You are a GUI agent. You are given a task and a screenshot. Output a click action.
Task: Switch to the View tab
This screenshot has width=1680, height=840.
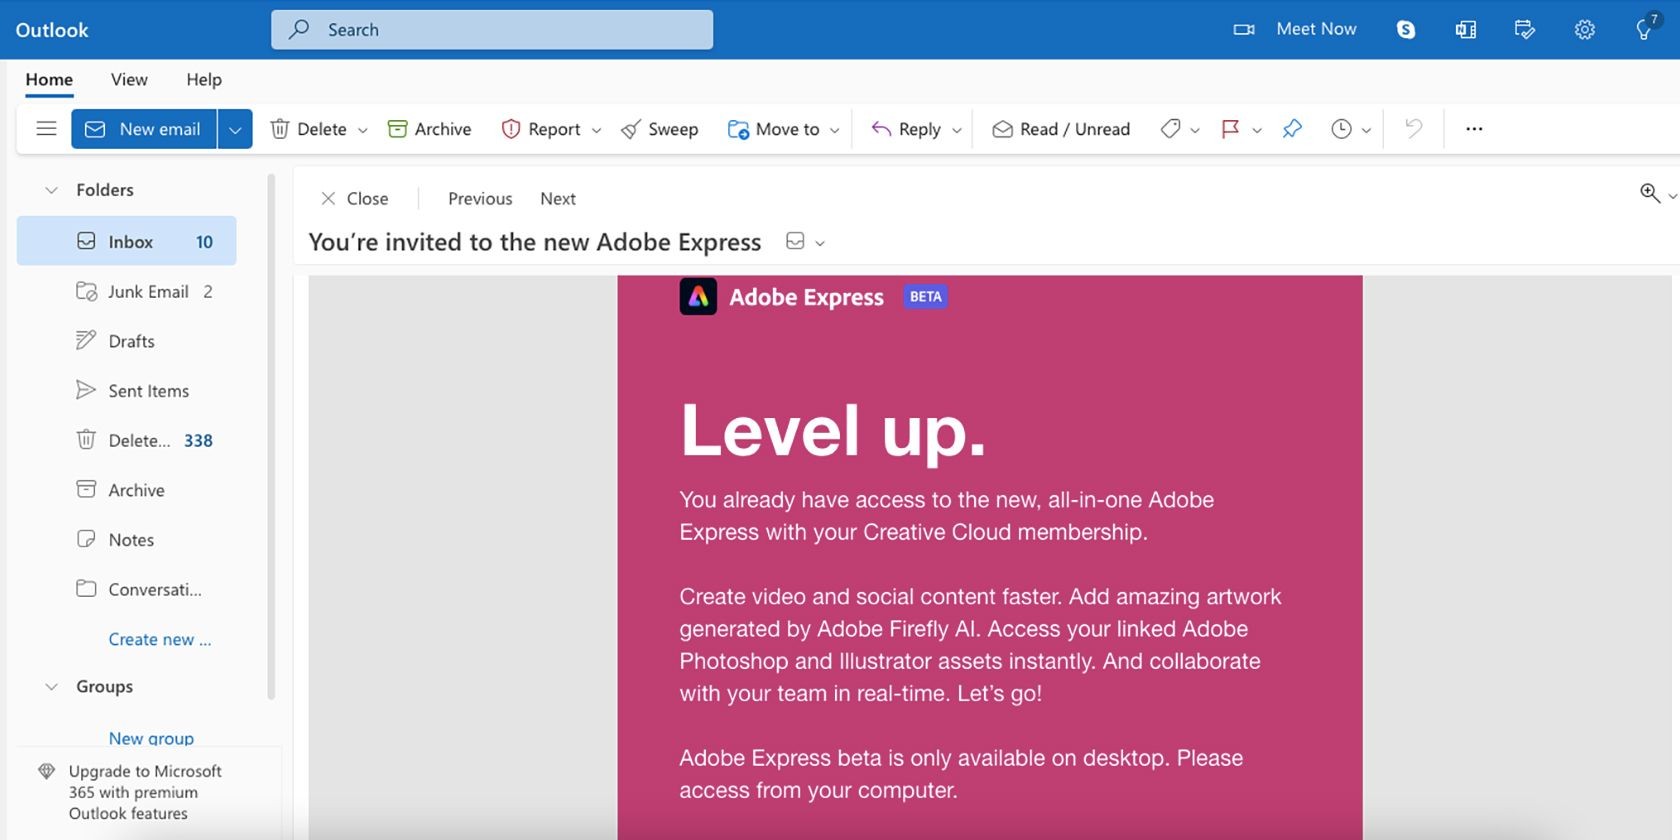tap(129, 80)
